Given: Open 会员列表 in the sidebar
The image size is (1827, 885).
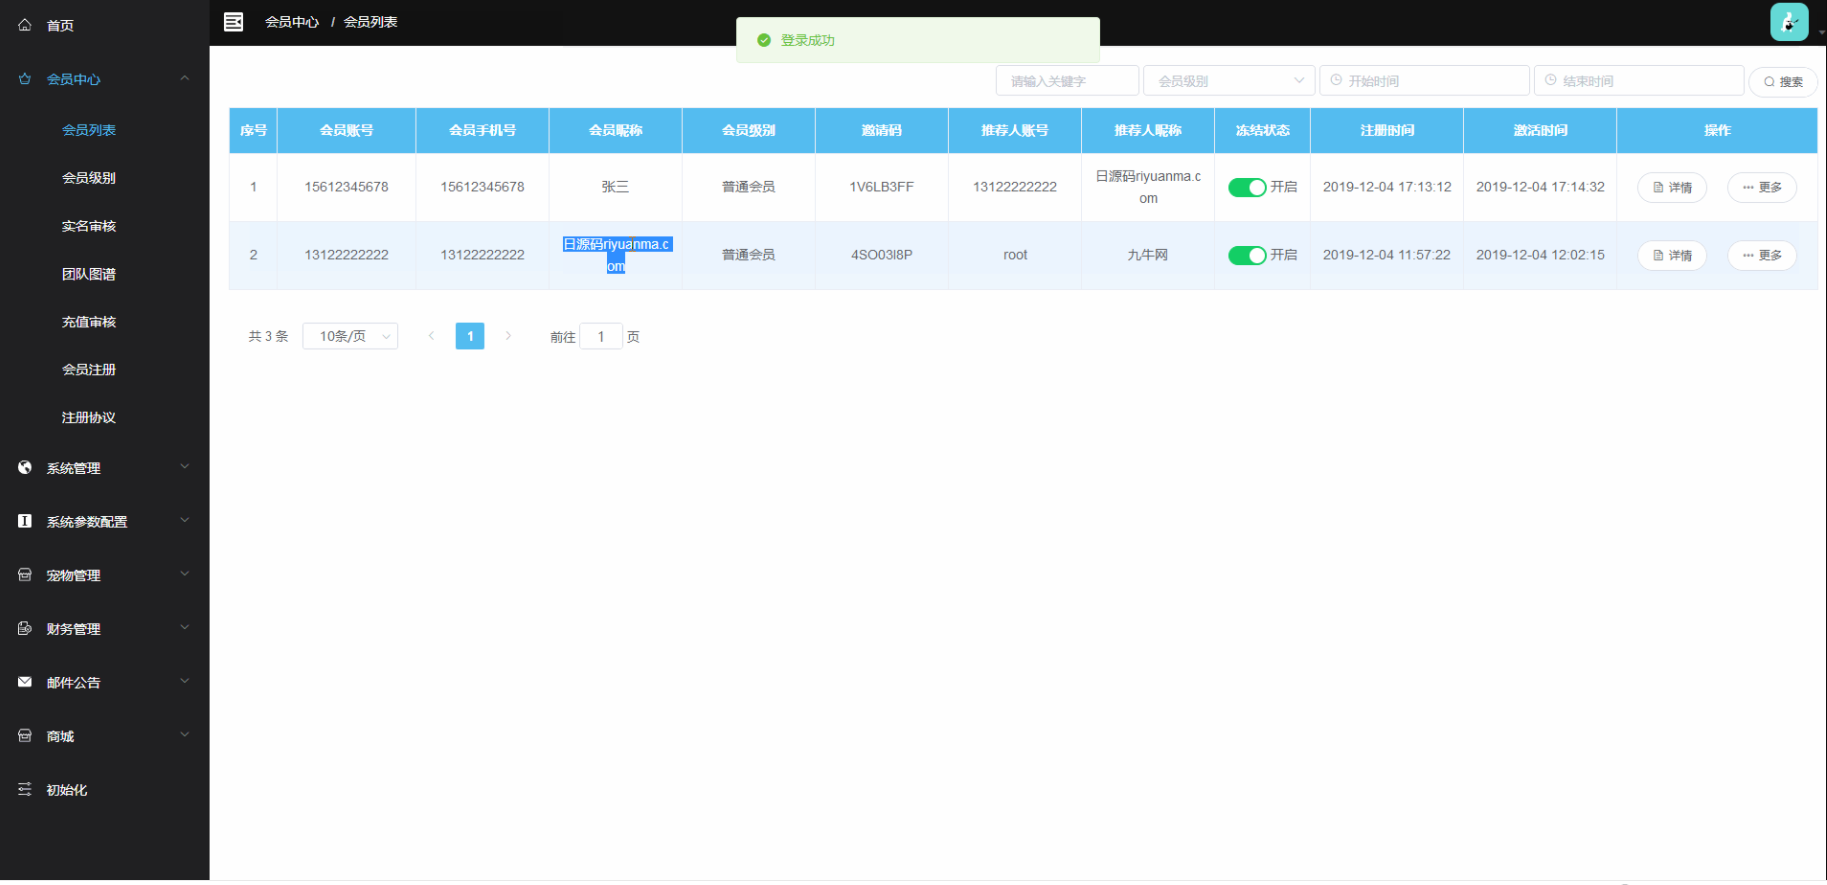Looking at the screenshot, I should [89, 130].
